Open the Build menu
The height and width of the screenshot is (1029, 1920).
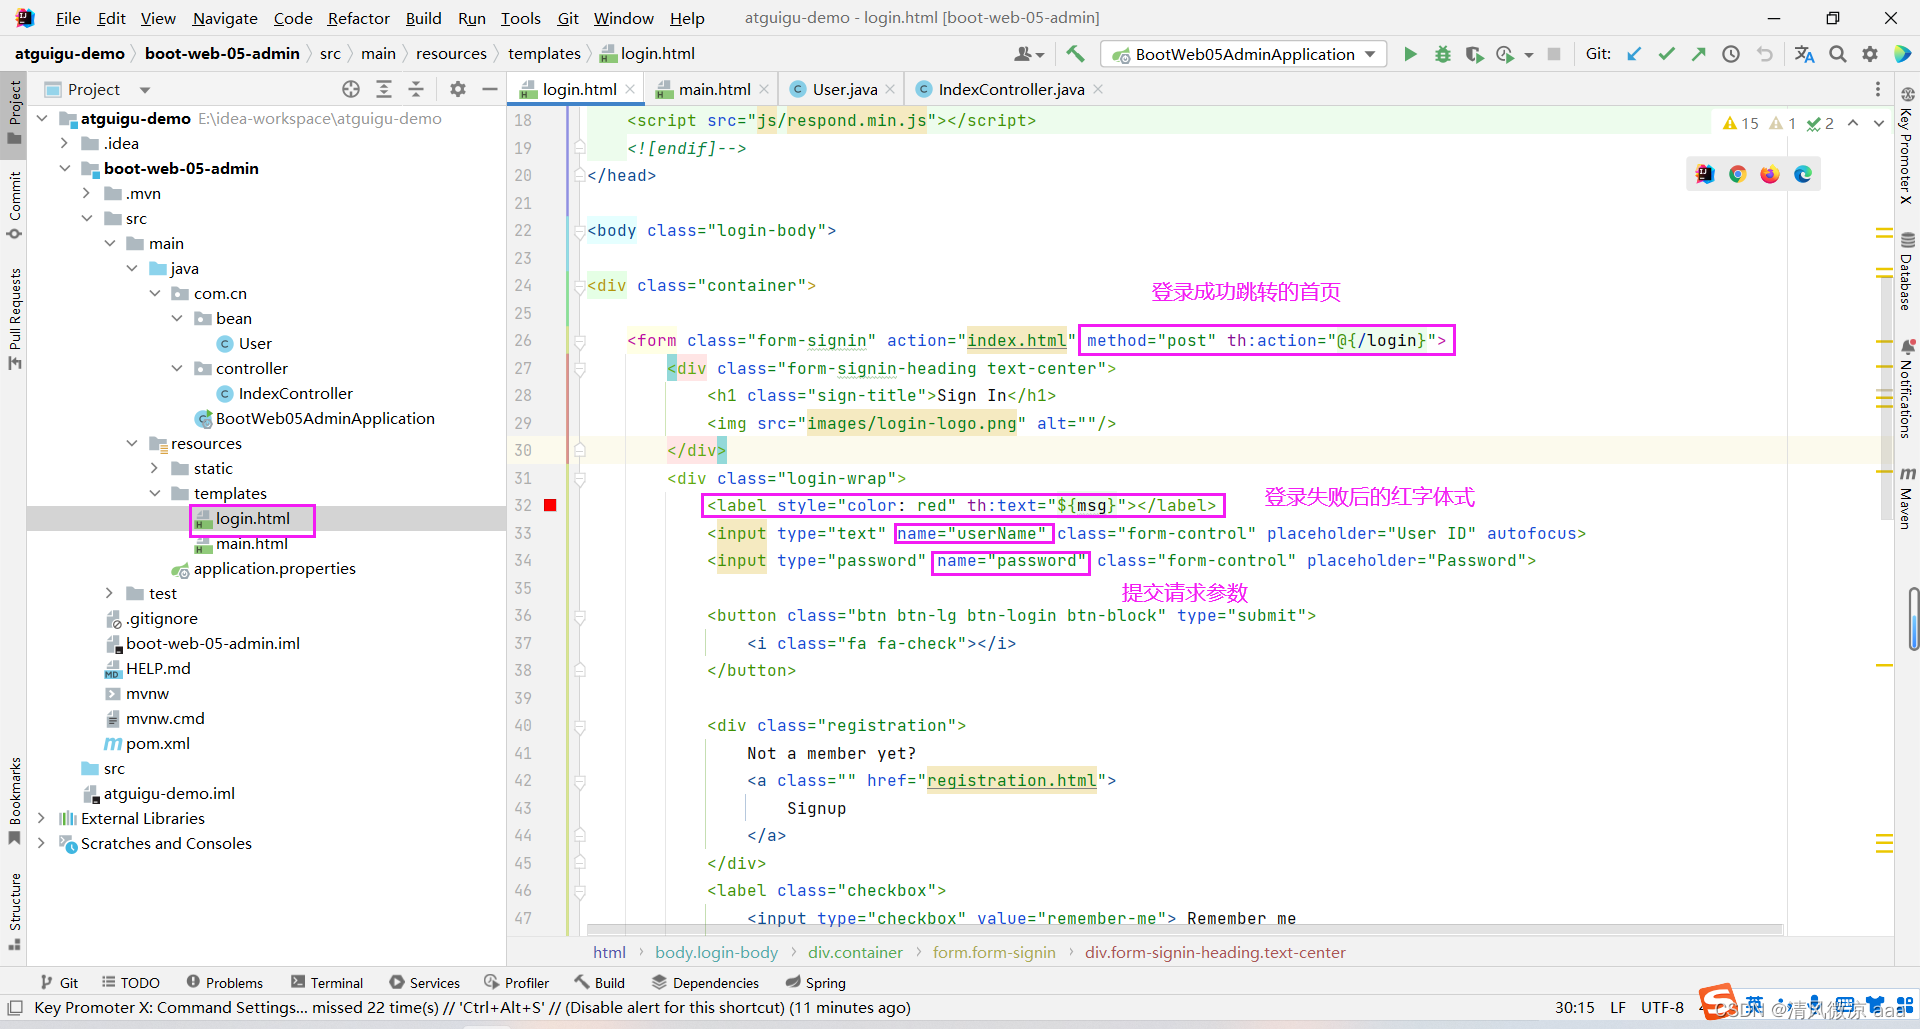point(423,18)
